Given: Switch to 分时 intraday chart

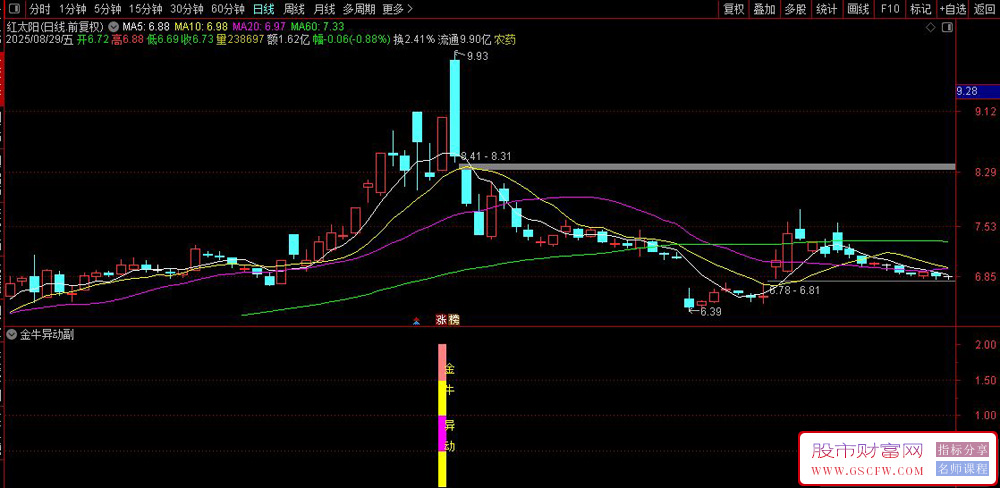Looking at the screenshot, I should (x=40, y=9).
